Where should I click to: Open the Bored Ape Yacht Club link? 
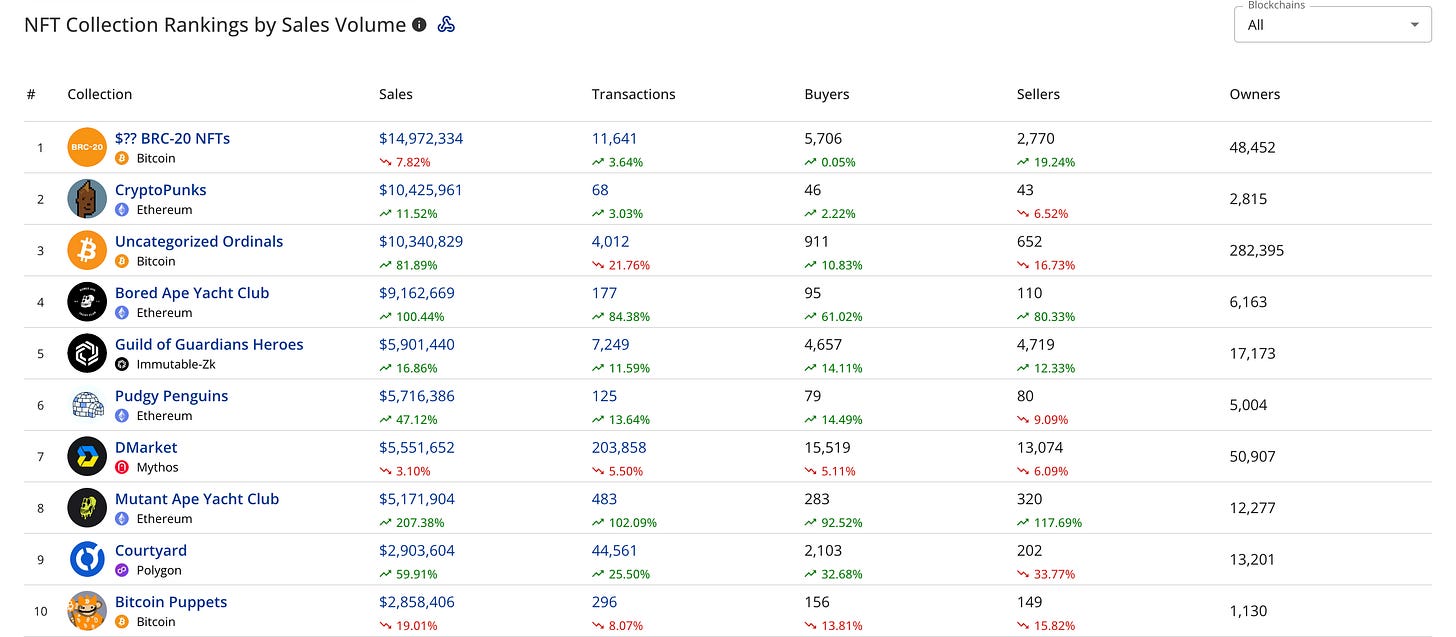pyautogui.click(x=192, y=293)
